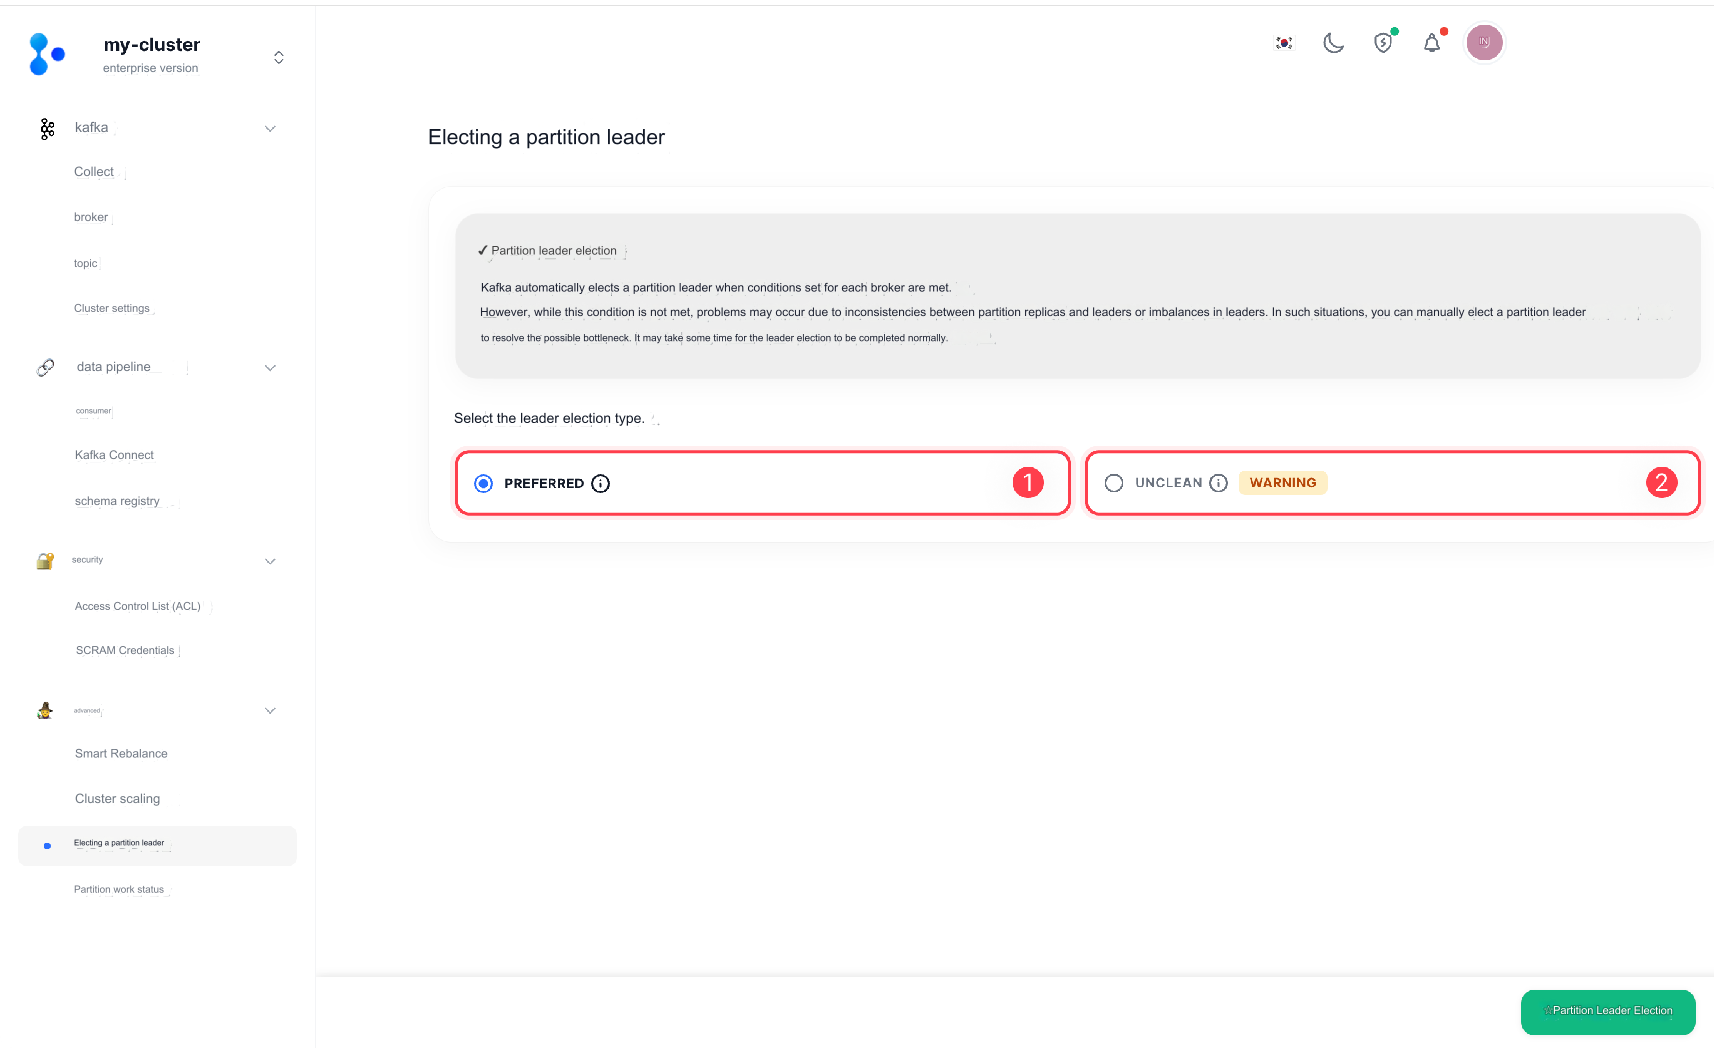Collapse the data pipeline section
The width and height of the screenshot is (1714, 1048).
270,368
